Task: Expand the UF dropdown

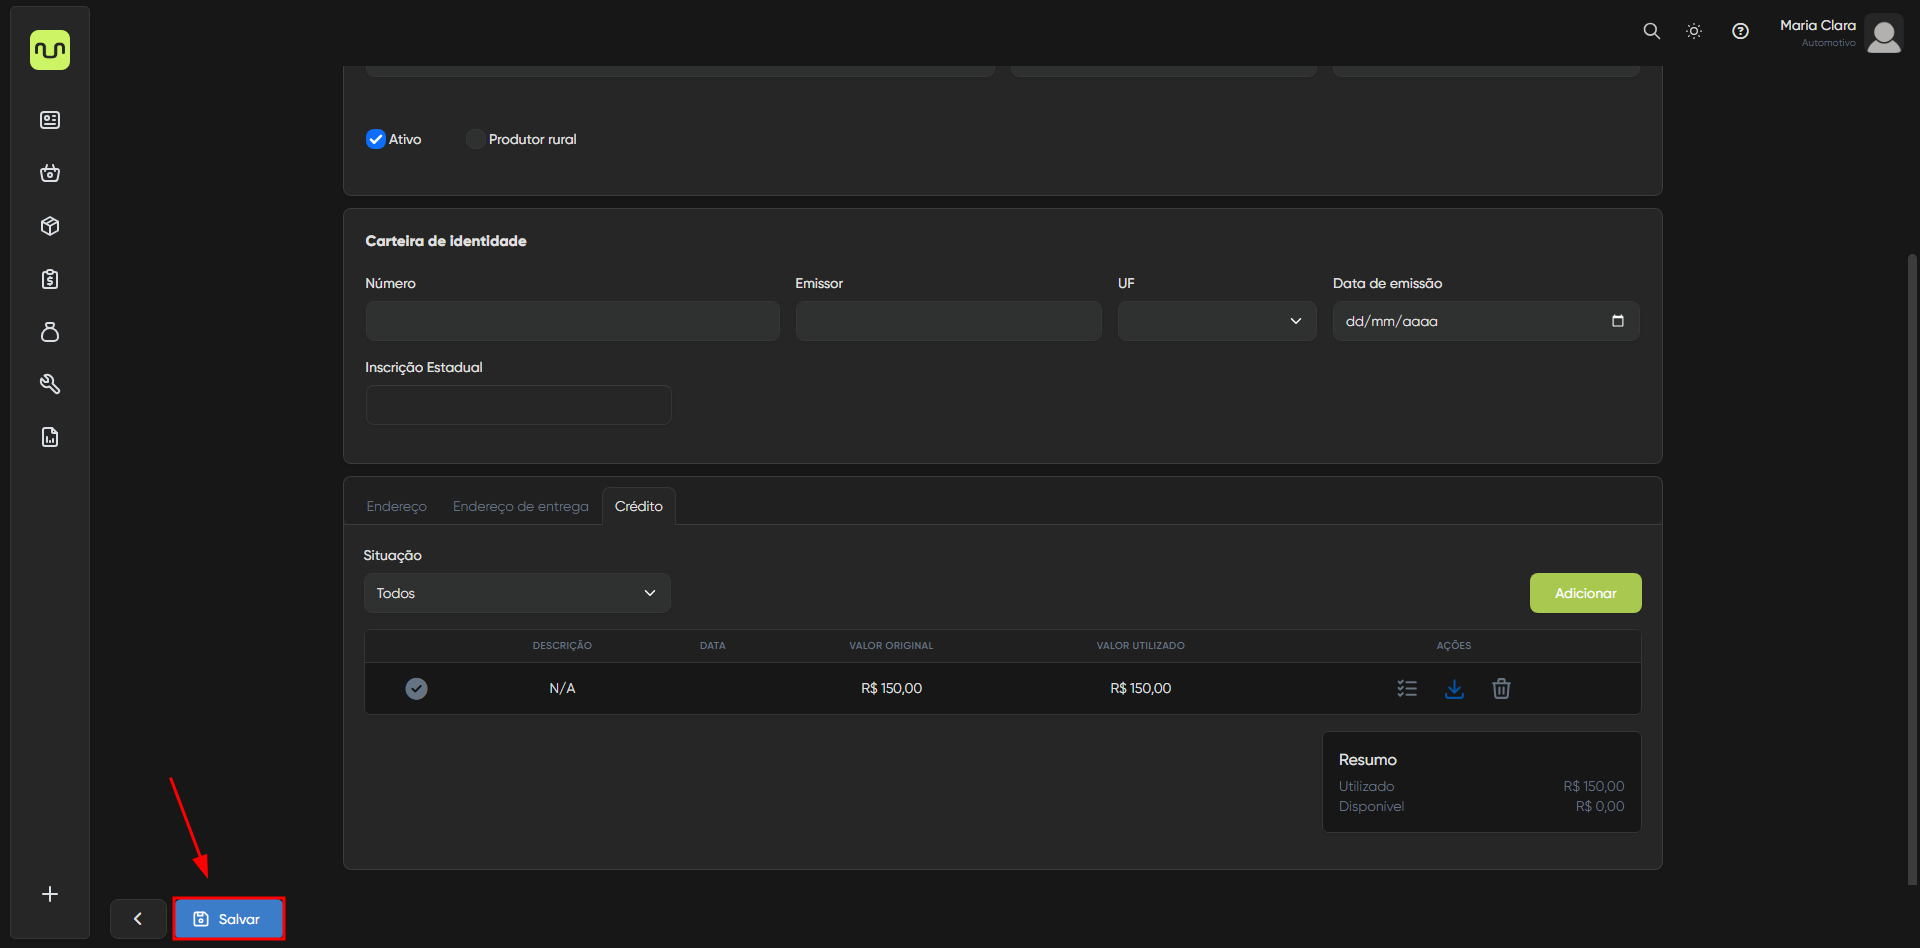Action: (x=1216, y=321)
